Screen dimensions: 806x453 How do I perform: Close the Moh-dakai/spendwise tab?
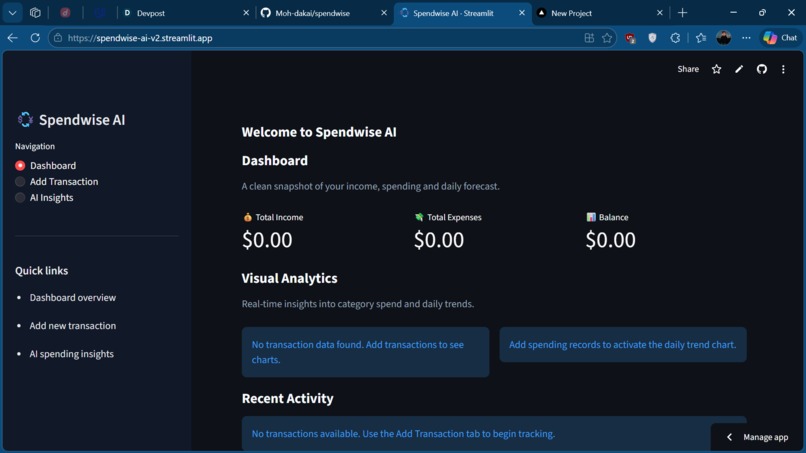point(383,13)
